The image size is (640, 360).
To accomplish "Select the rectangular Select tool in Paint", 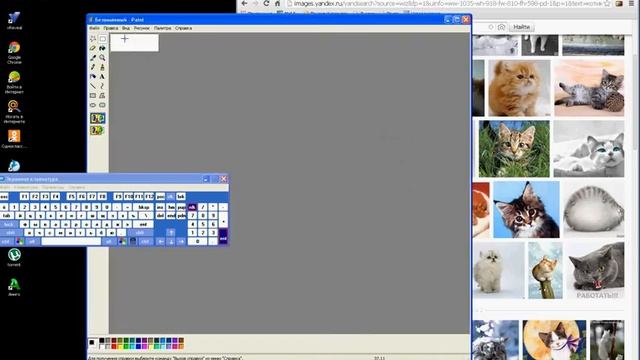I will pos(102,39).
